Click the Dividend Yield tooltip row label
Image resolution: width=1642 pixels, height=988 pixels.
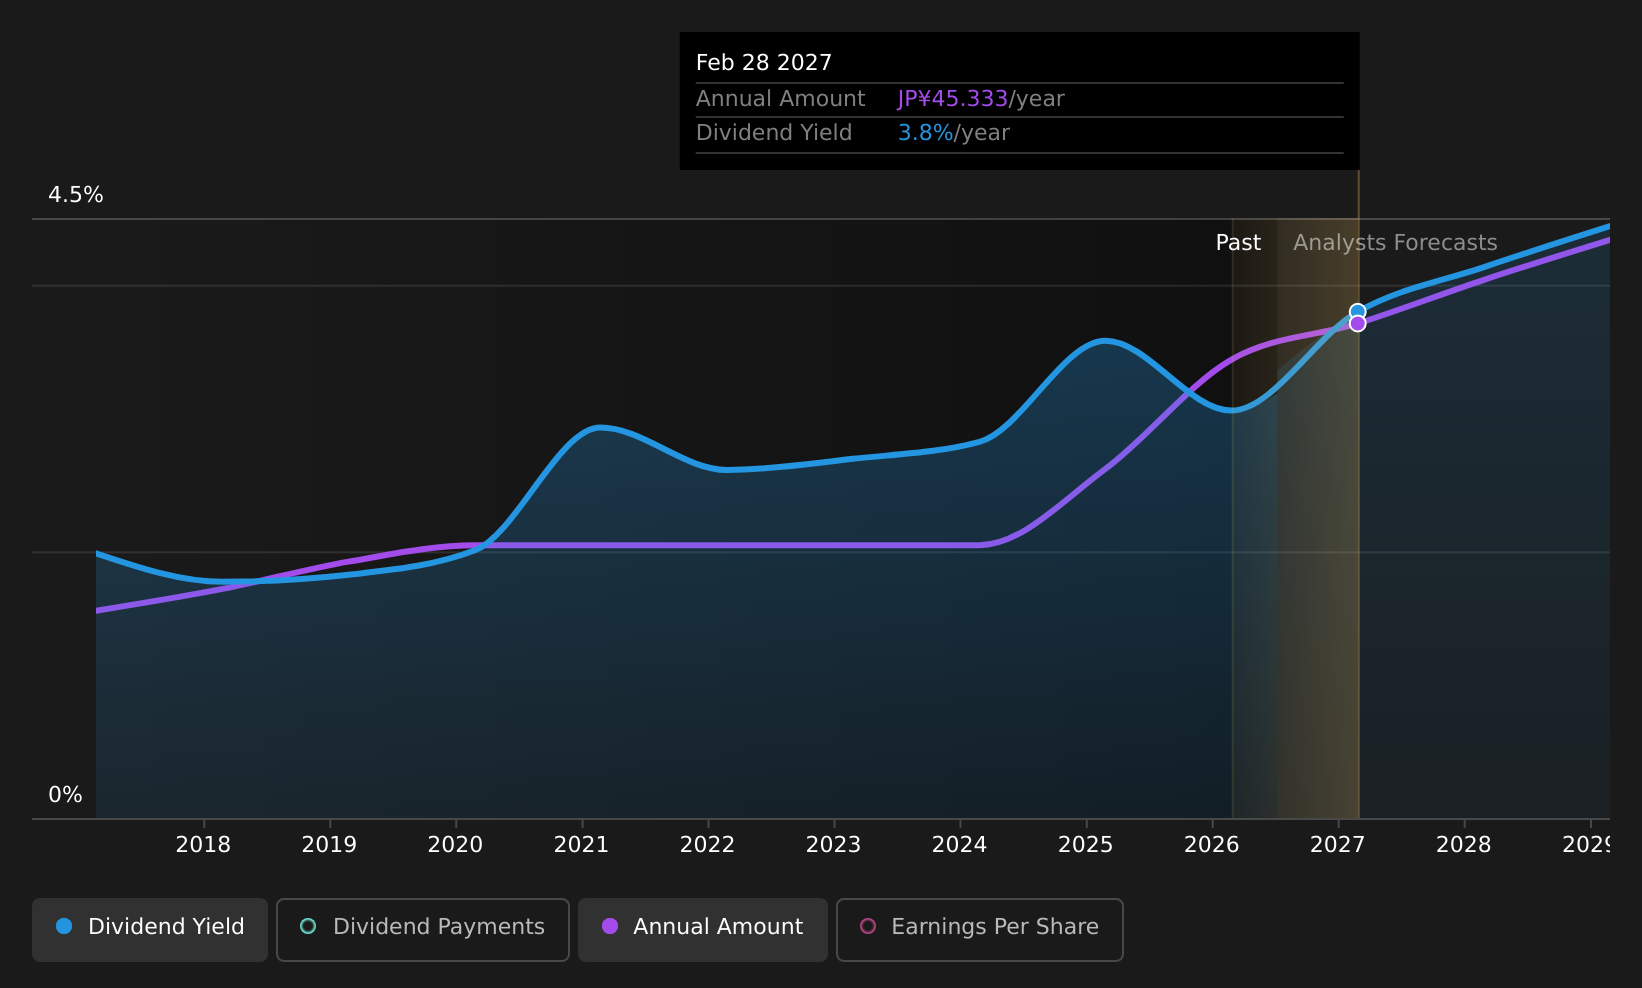pyautogui.click(x=774, y=133)
